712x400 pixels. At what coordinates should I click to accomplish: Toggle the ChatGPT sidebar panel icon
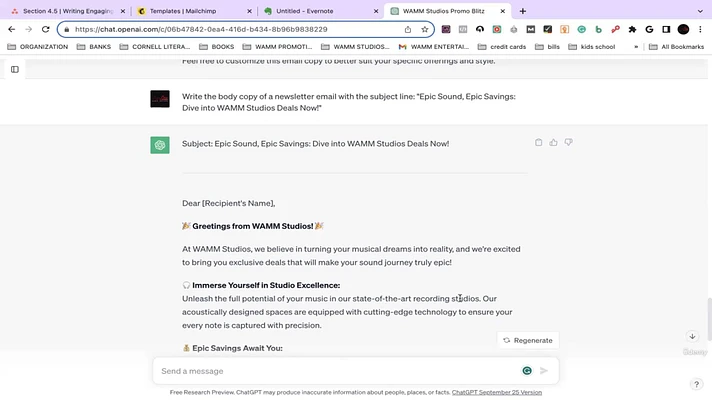click(15, 69)
